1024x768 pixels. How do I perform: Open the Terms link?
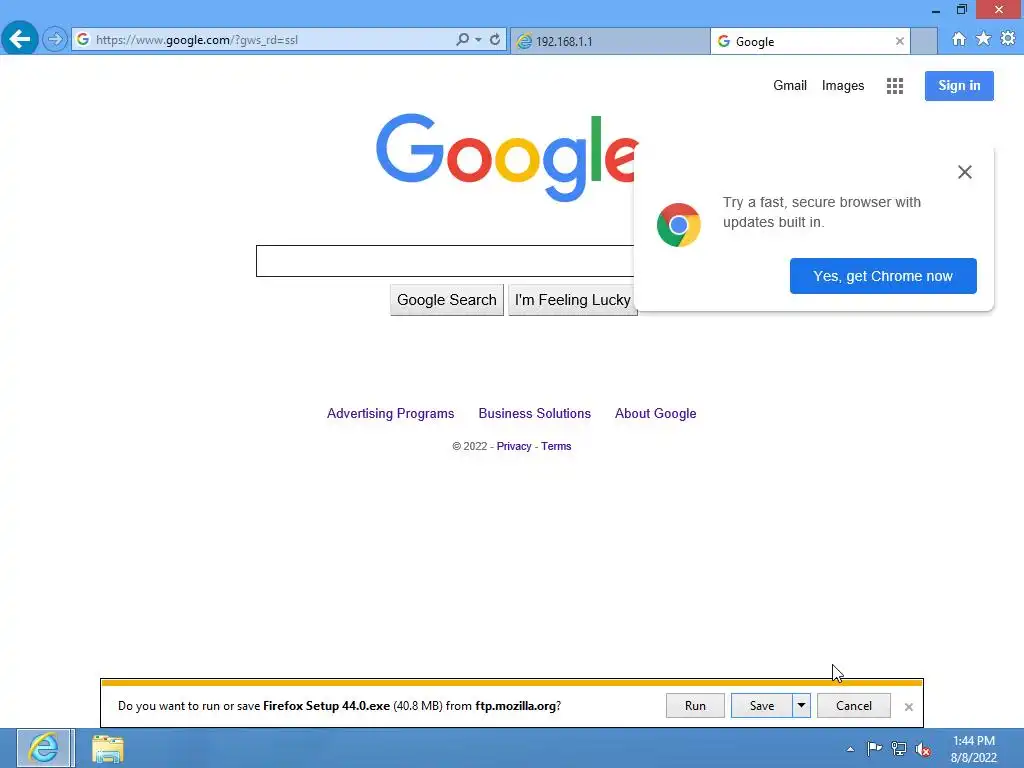(556, 446)
